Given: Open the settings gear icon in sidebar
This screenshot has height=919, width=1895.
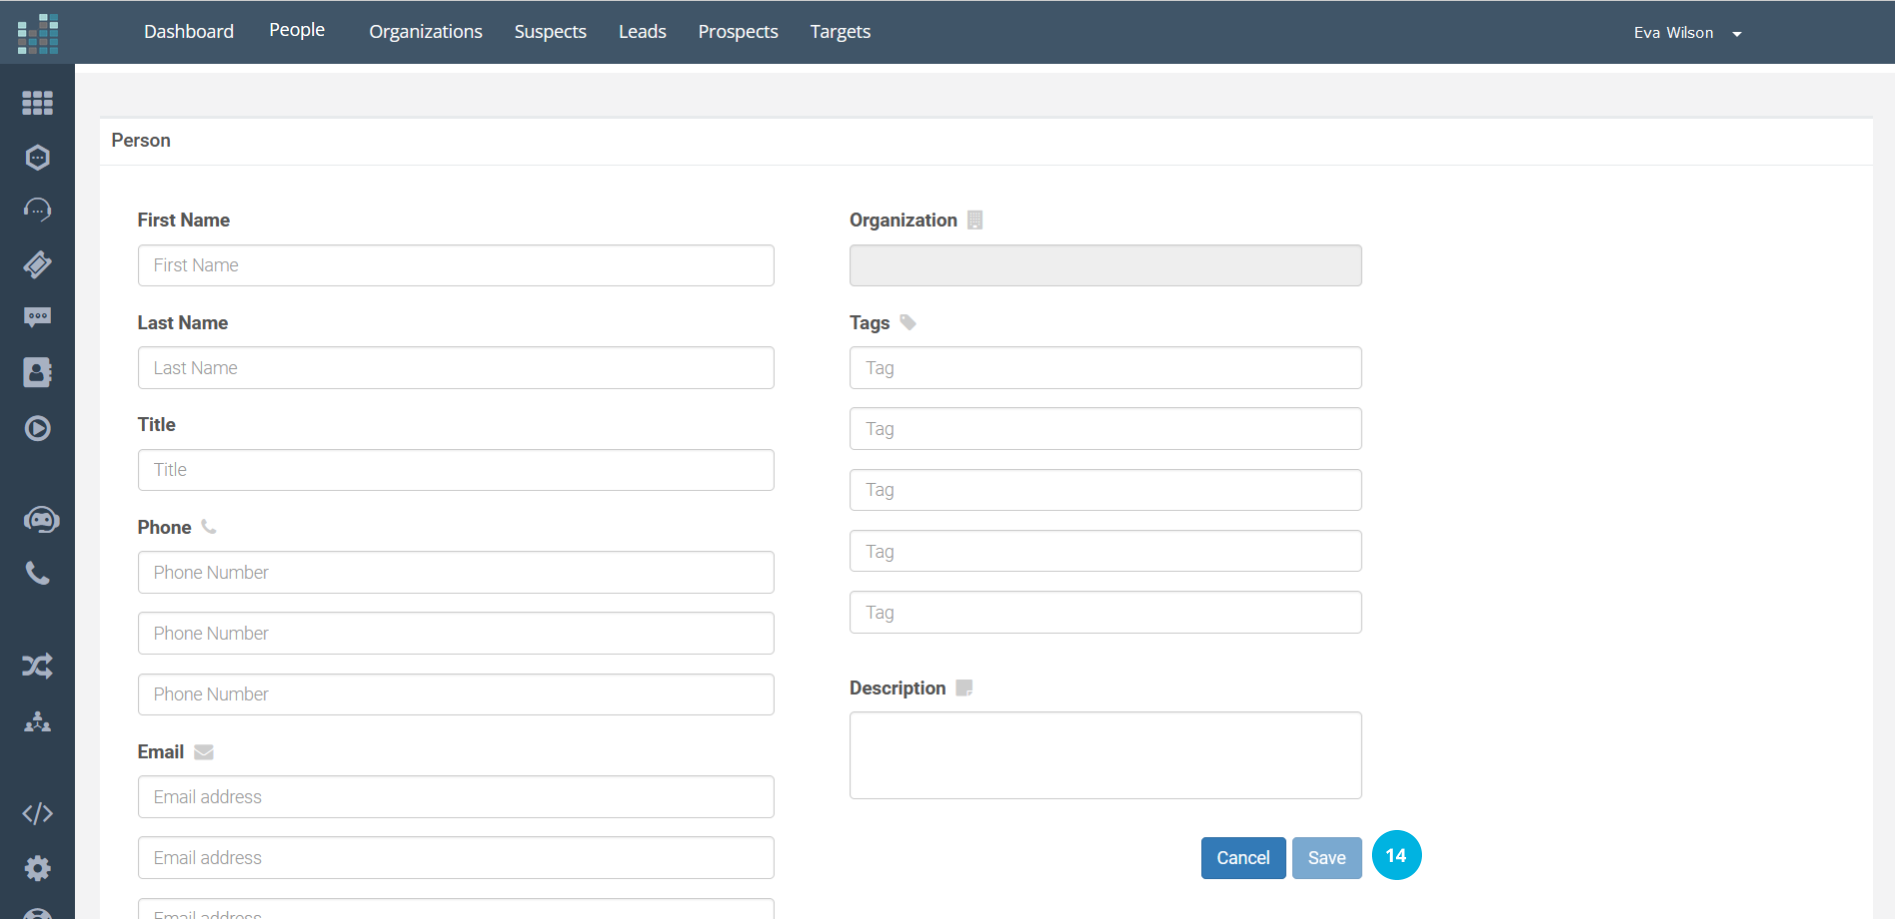Looking at the screenshot, I should point(38,868).
